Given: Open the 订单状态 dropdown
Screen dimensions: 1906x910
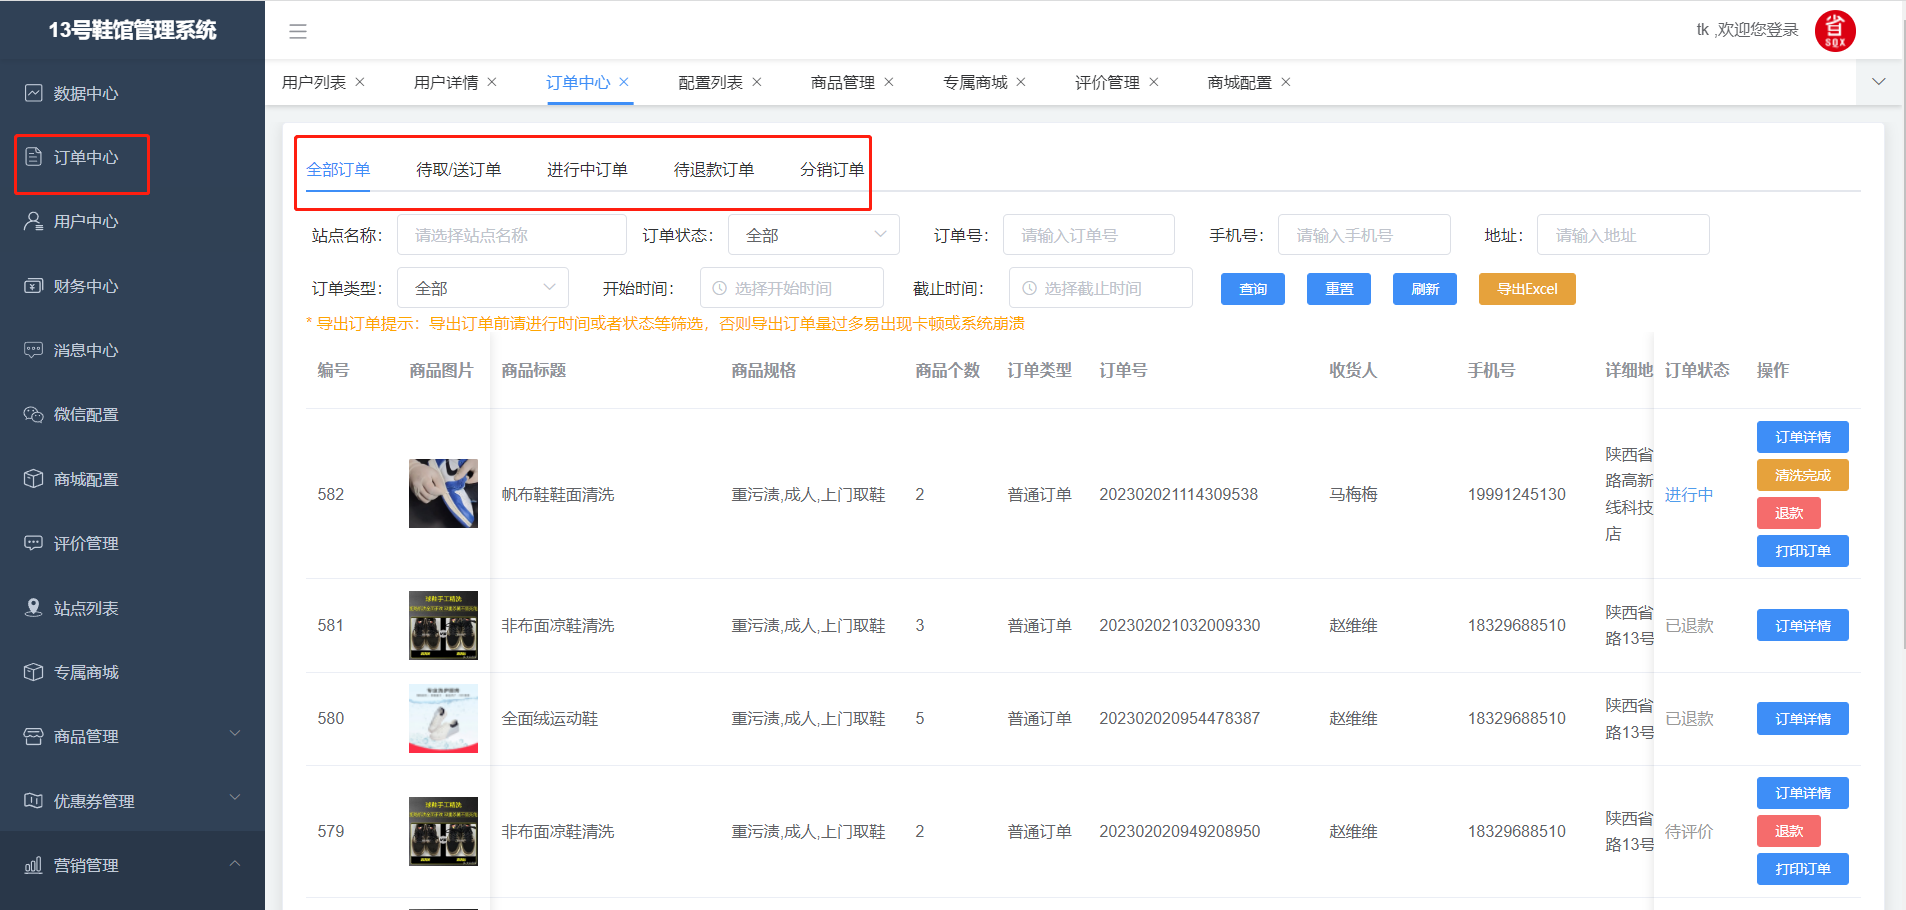Looking at the screenshot, I should point(813,235).
